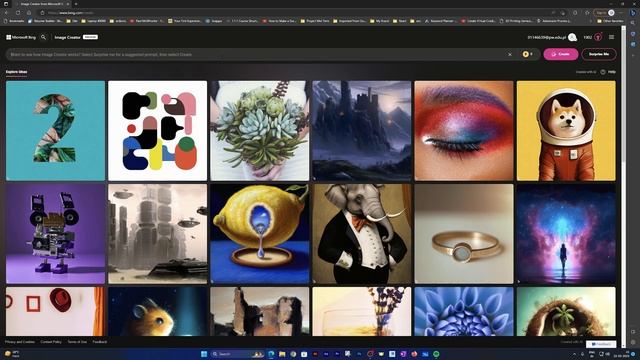Open the Windows Start button
Screen dimensions: 640x360
coord(204,354)
